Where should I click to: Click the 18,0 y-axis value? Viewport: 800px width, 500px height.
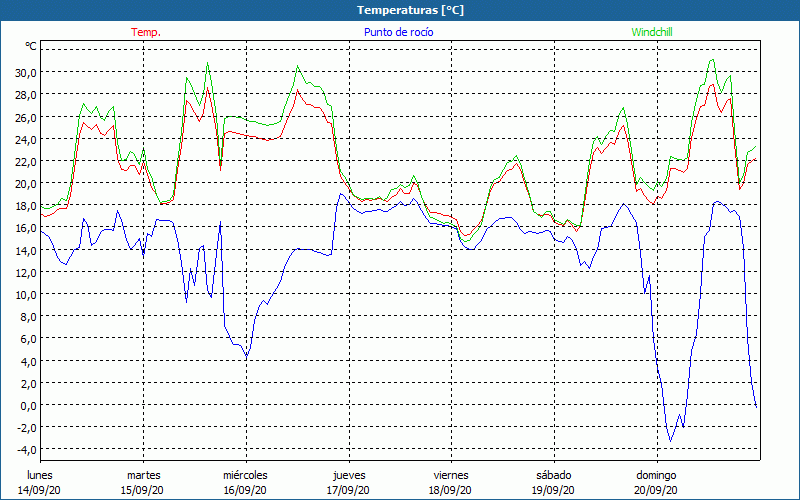[26, 206]
